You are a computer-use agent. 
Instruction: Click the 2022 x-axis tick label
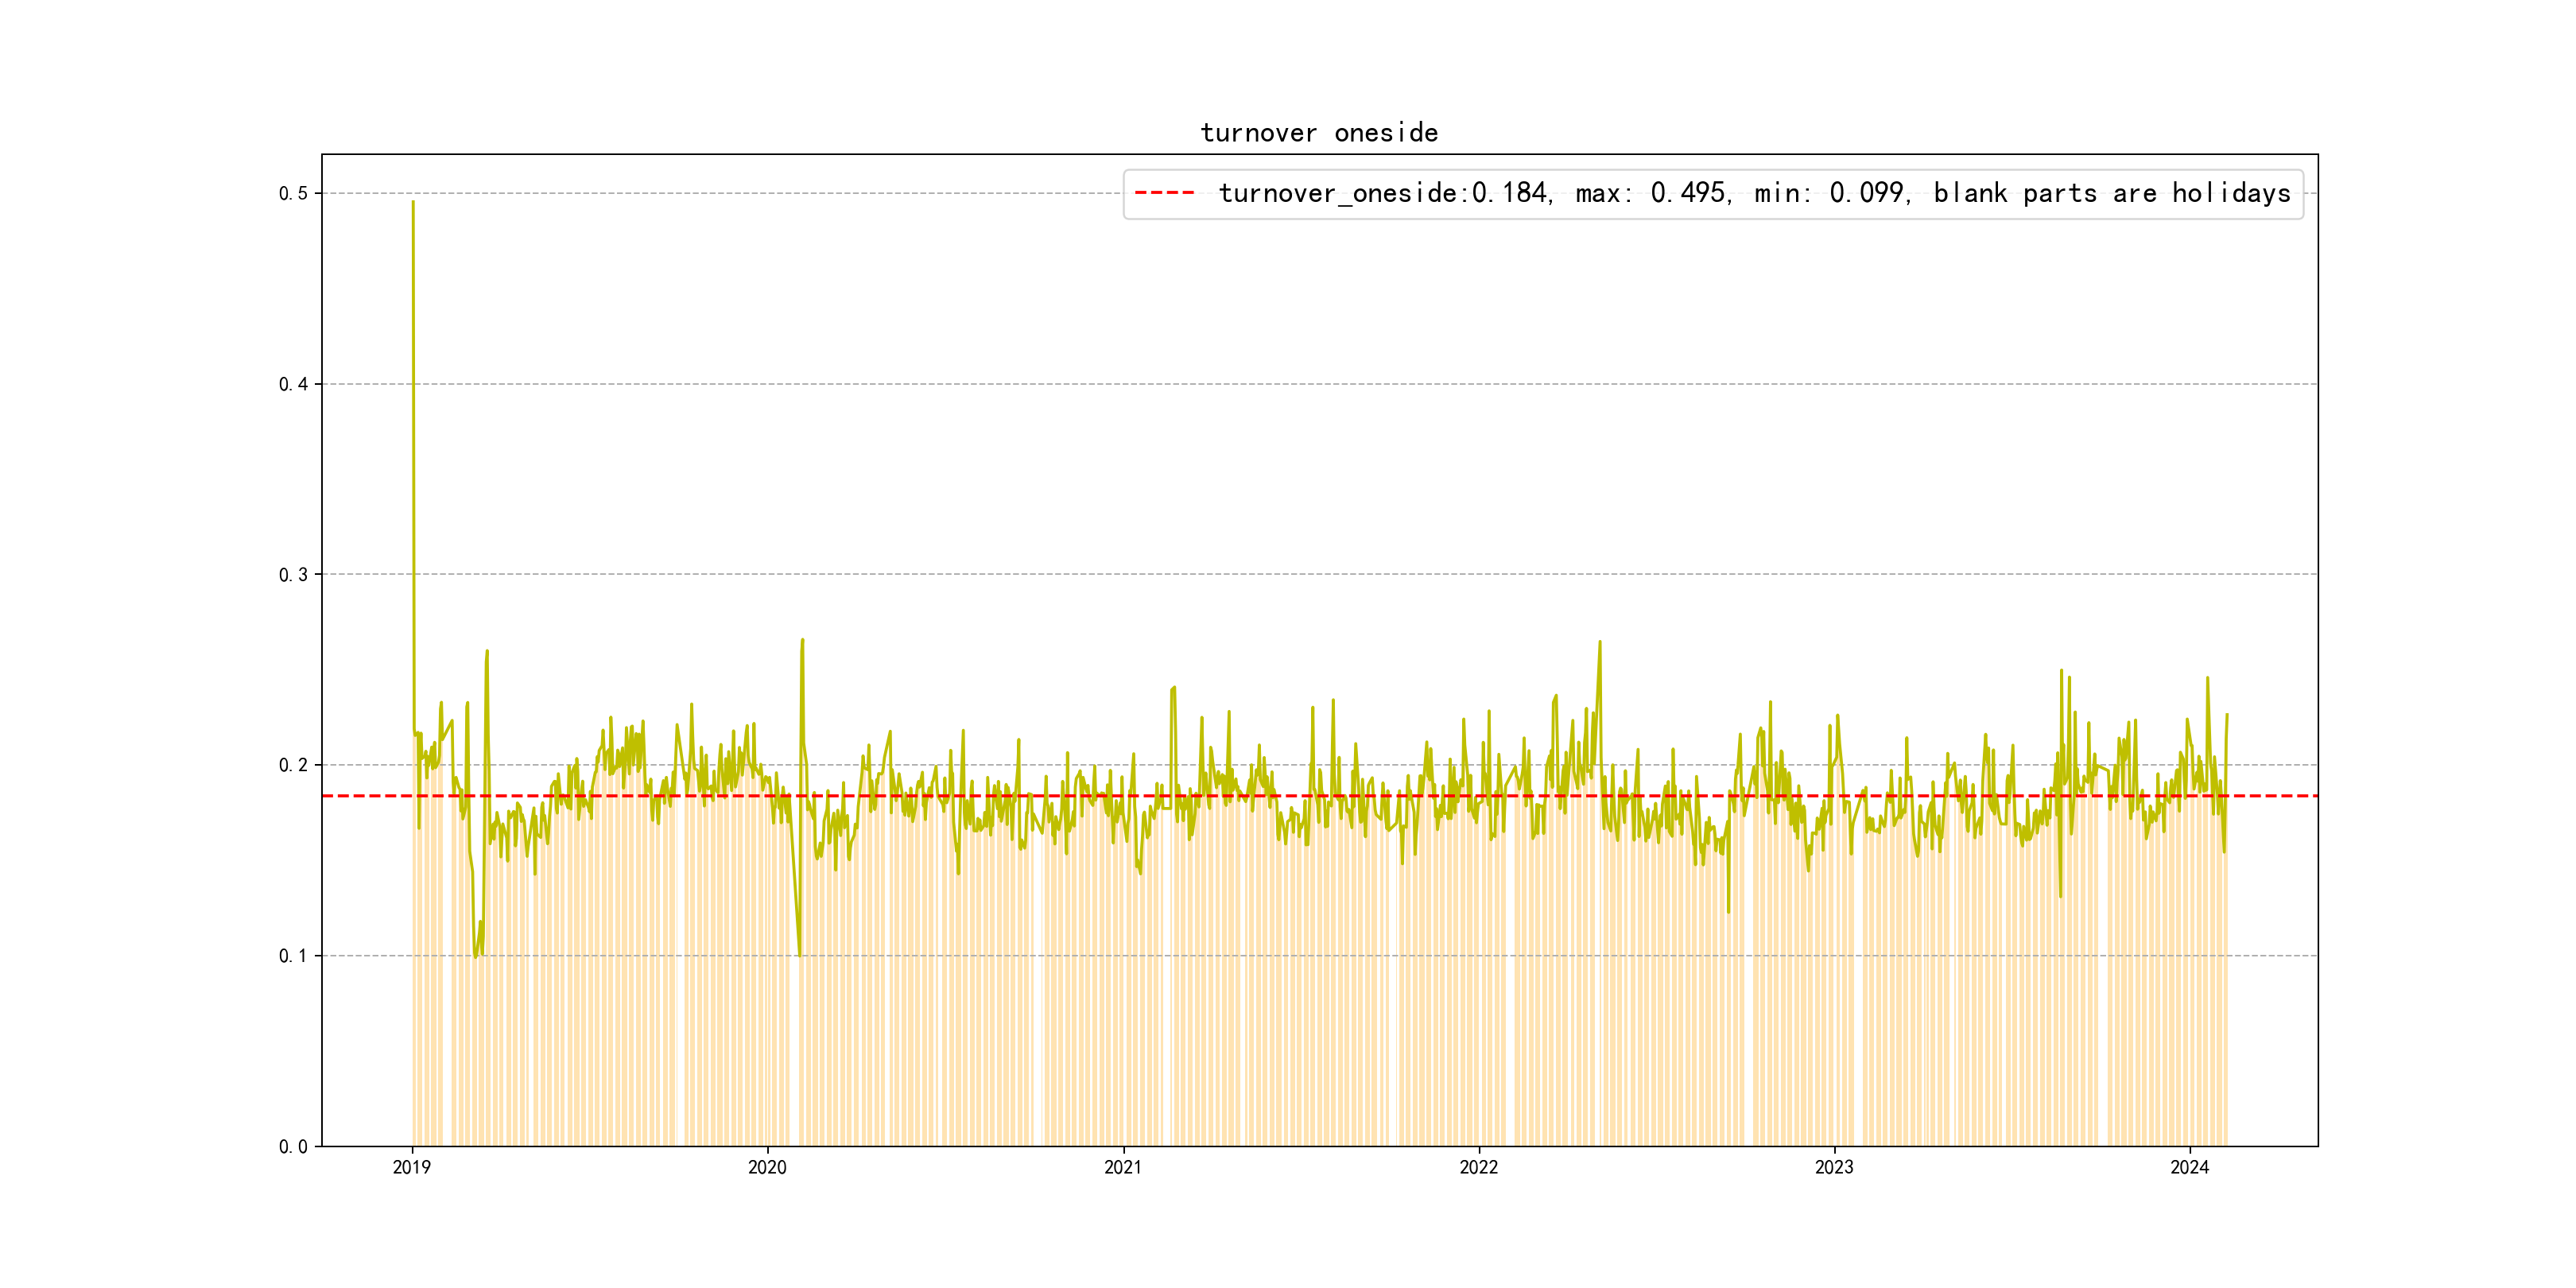click(x=1478, y=1167)
